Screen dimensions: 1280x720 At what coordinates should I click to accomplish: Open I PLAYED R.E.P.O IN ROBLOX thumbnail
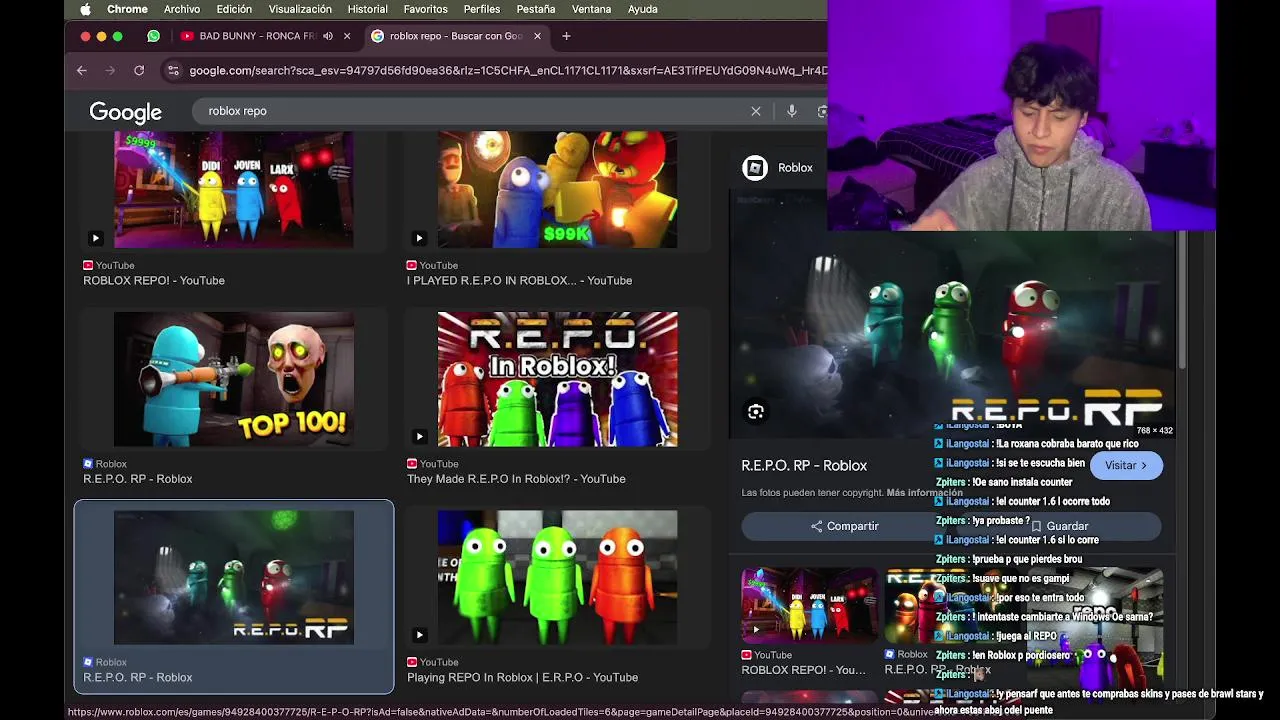557,189
